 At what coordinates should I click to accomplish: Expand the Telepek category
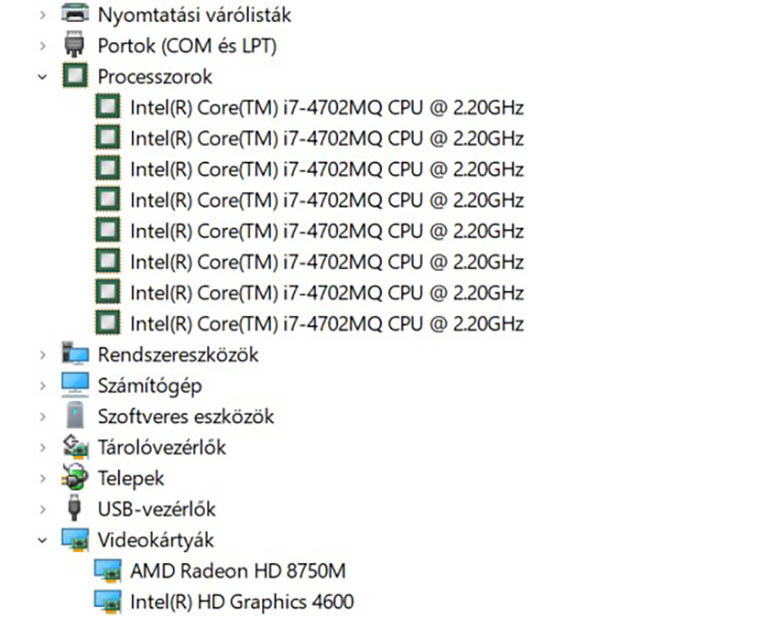click(x=43, y=479)
